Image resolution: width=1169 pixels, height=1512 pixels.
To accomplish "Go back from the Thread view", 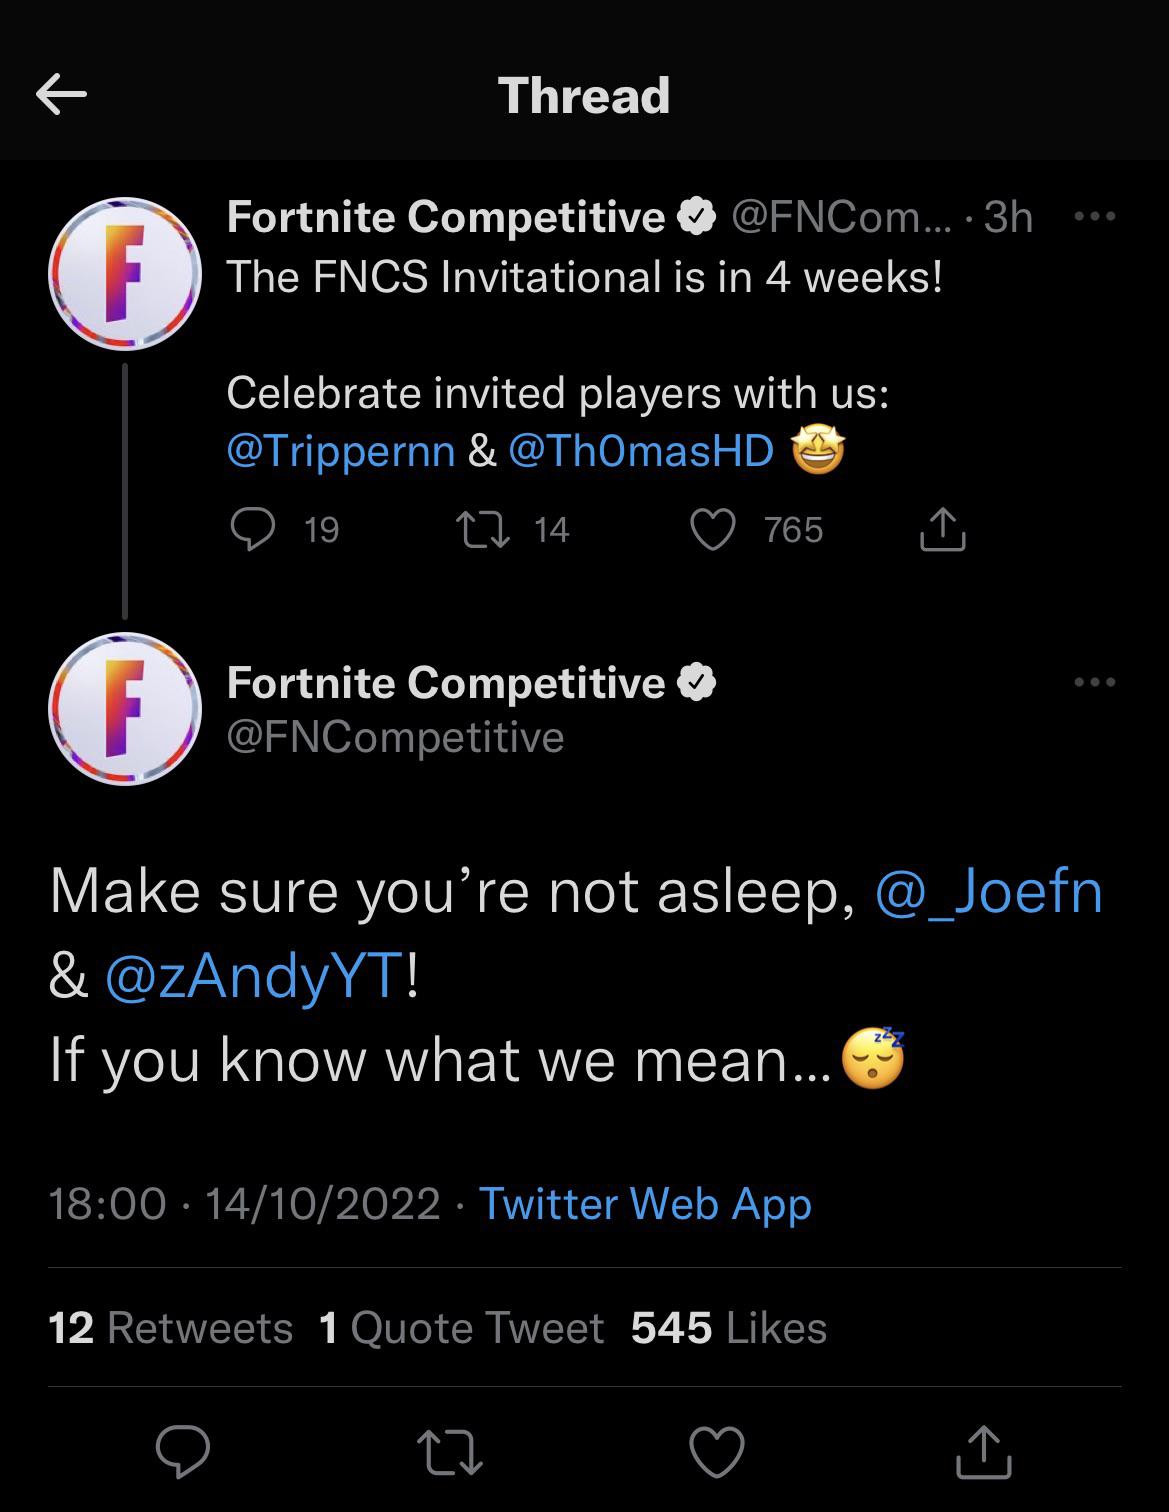I will coord(63,96).
